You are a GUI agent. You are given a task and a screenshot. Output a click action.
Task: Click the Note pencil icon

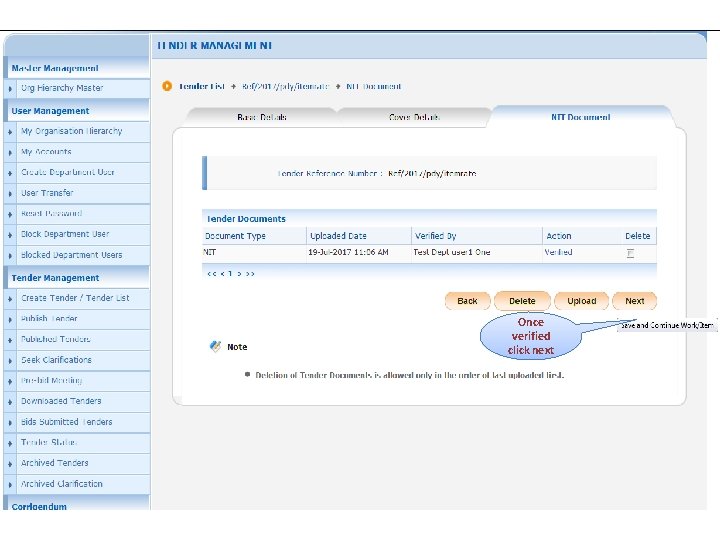(215, 346)
